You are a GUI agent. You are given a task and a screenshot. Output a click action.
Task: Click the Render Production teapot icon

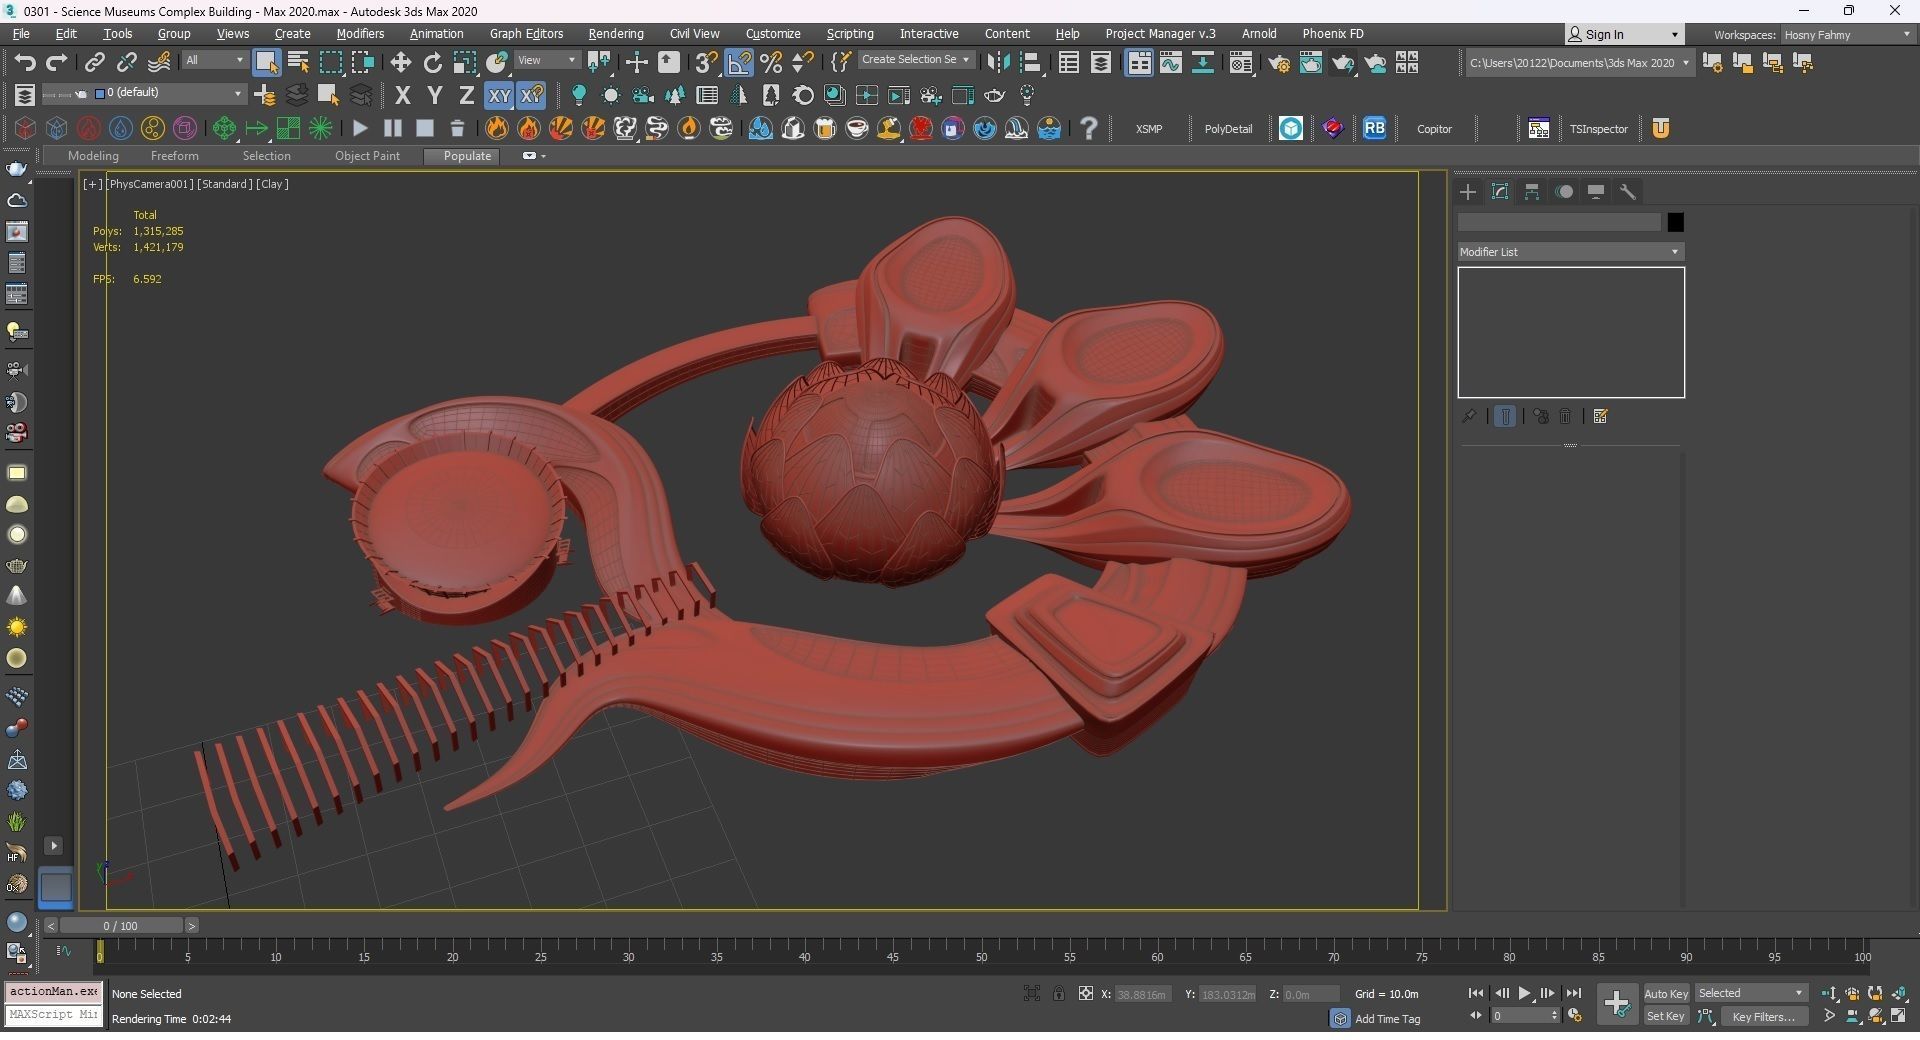click(x=1343, y=63)
